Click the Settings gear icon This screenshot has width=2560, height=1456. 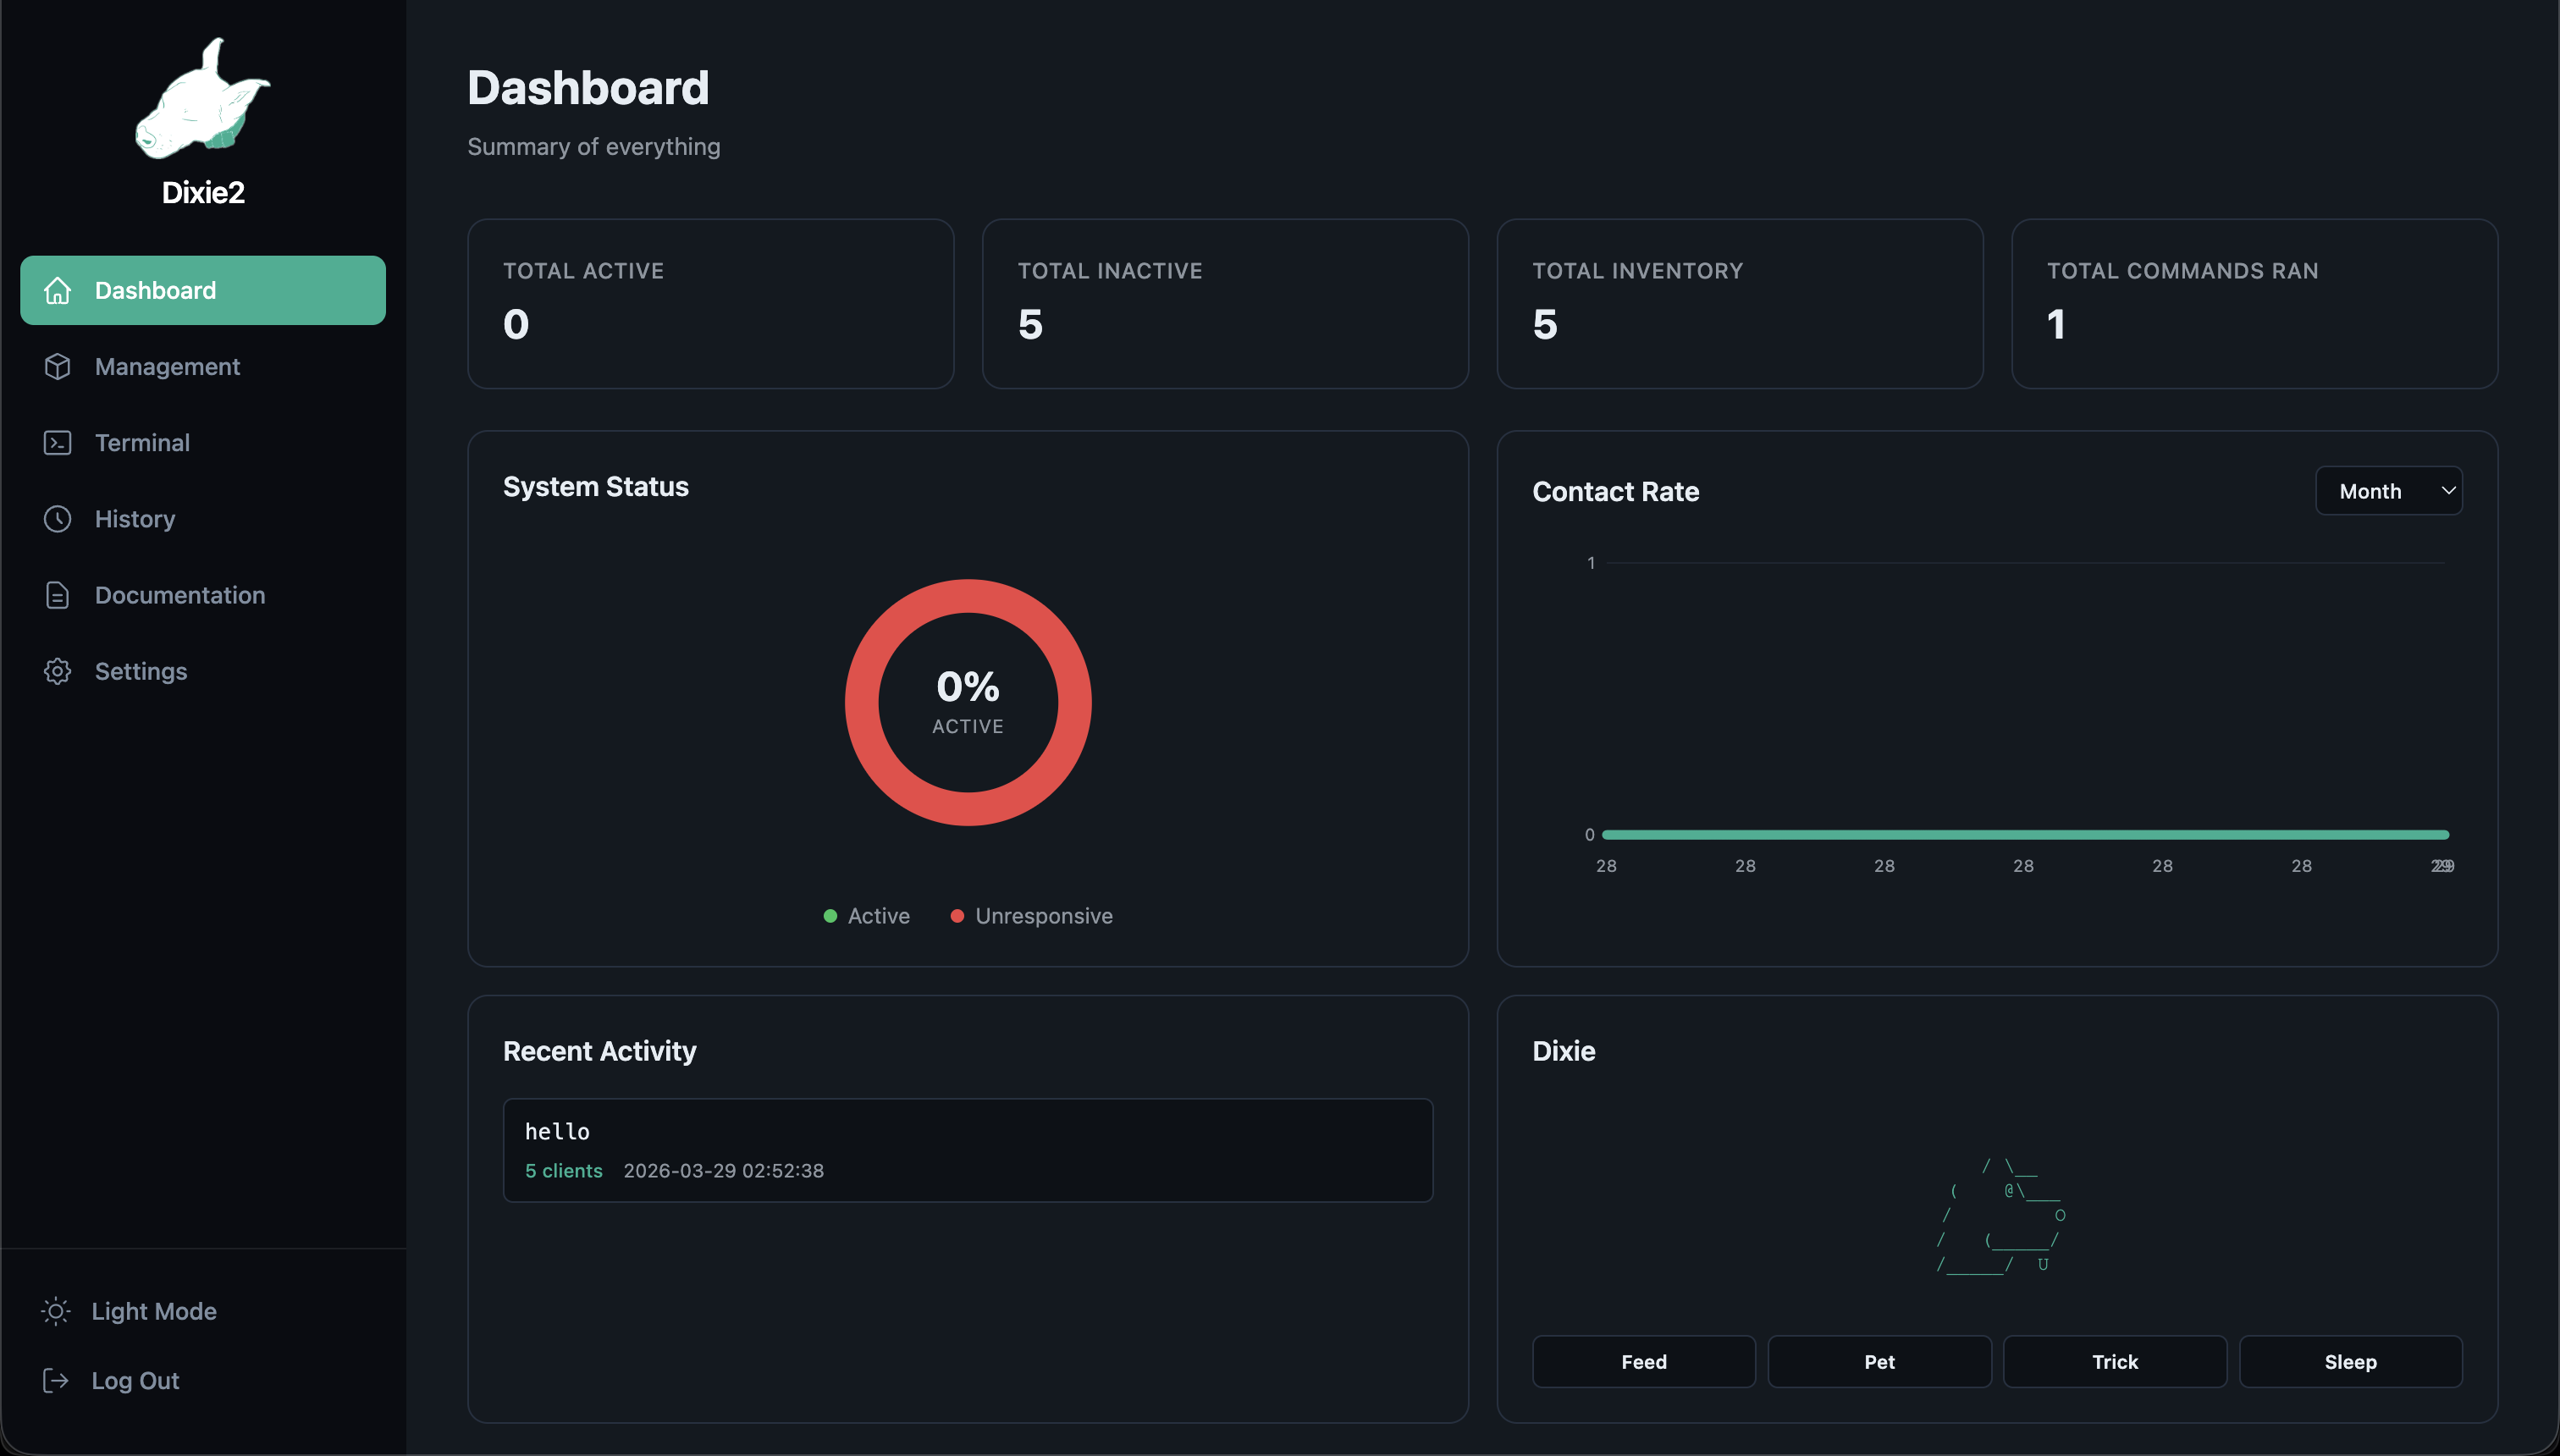click(57, 671)
